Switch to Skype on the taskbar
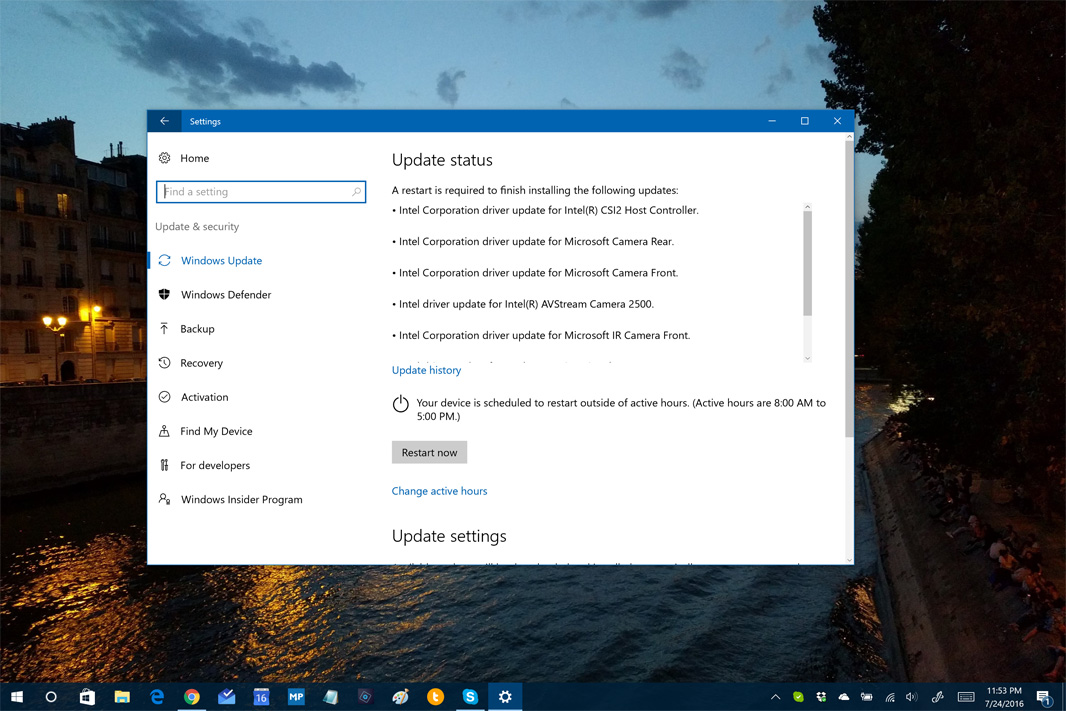 click(x=470, y=697)
